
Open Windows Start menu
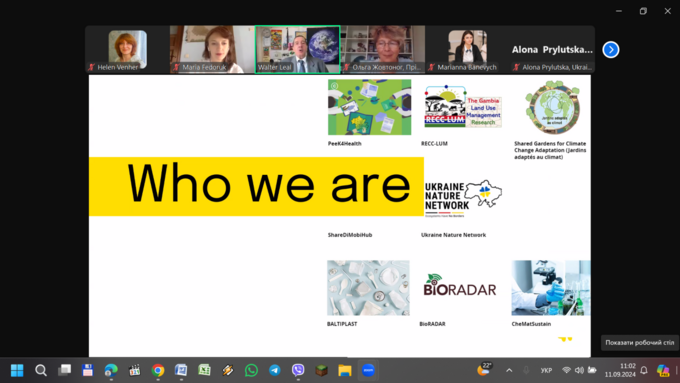click(17, 370)
